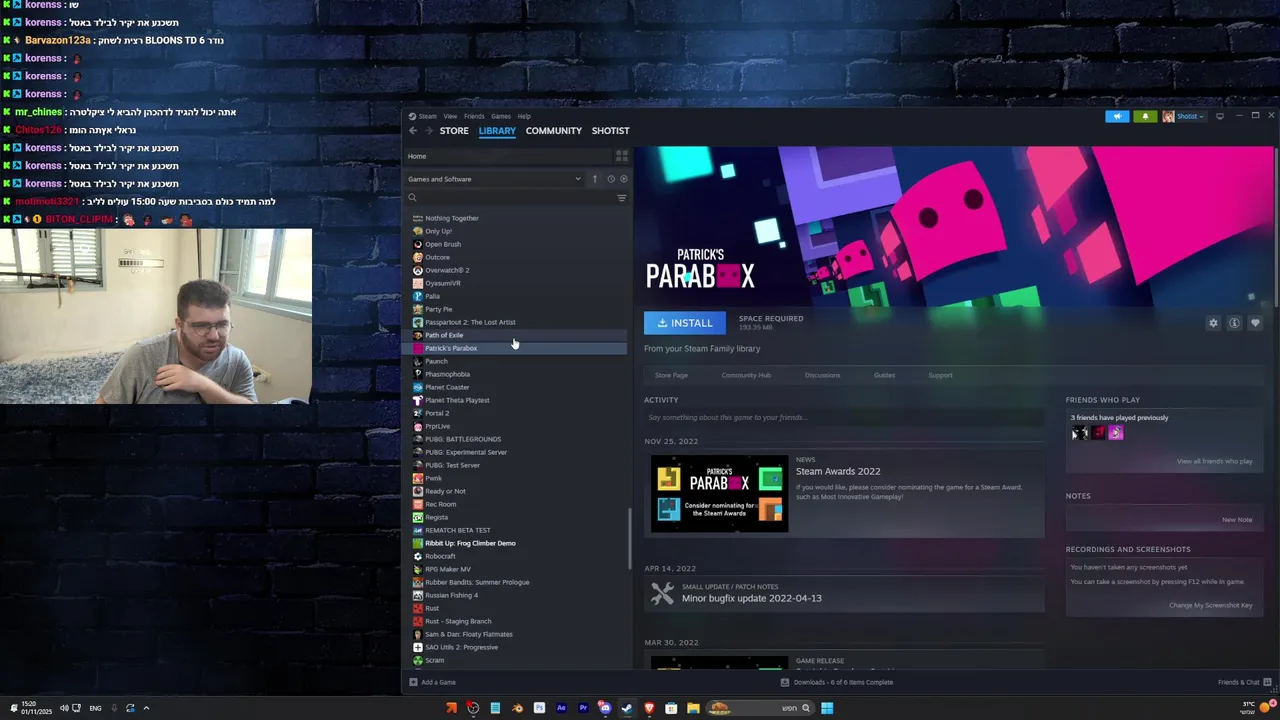Viewport: 1280px width, 720px height.
Task: Click the Add a Game plus icon
Action: point(414,682)
